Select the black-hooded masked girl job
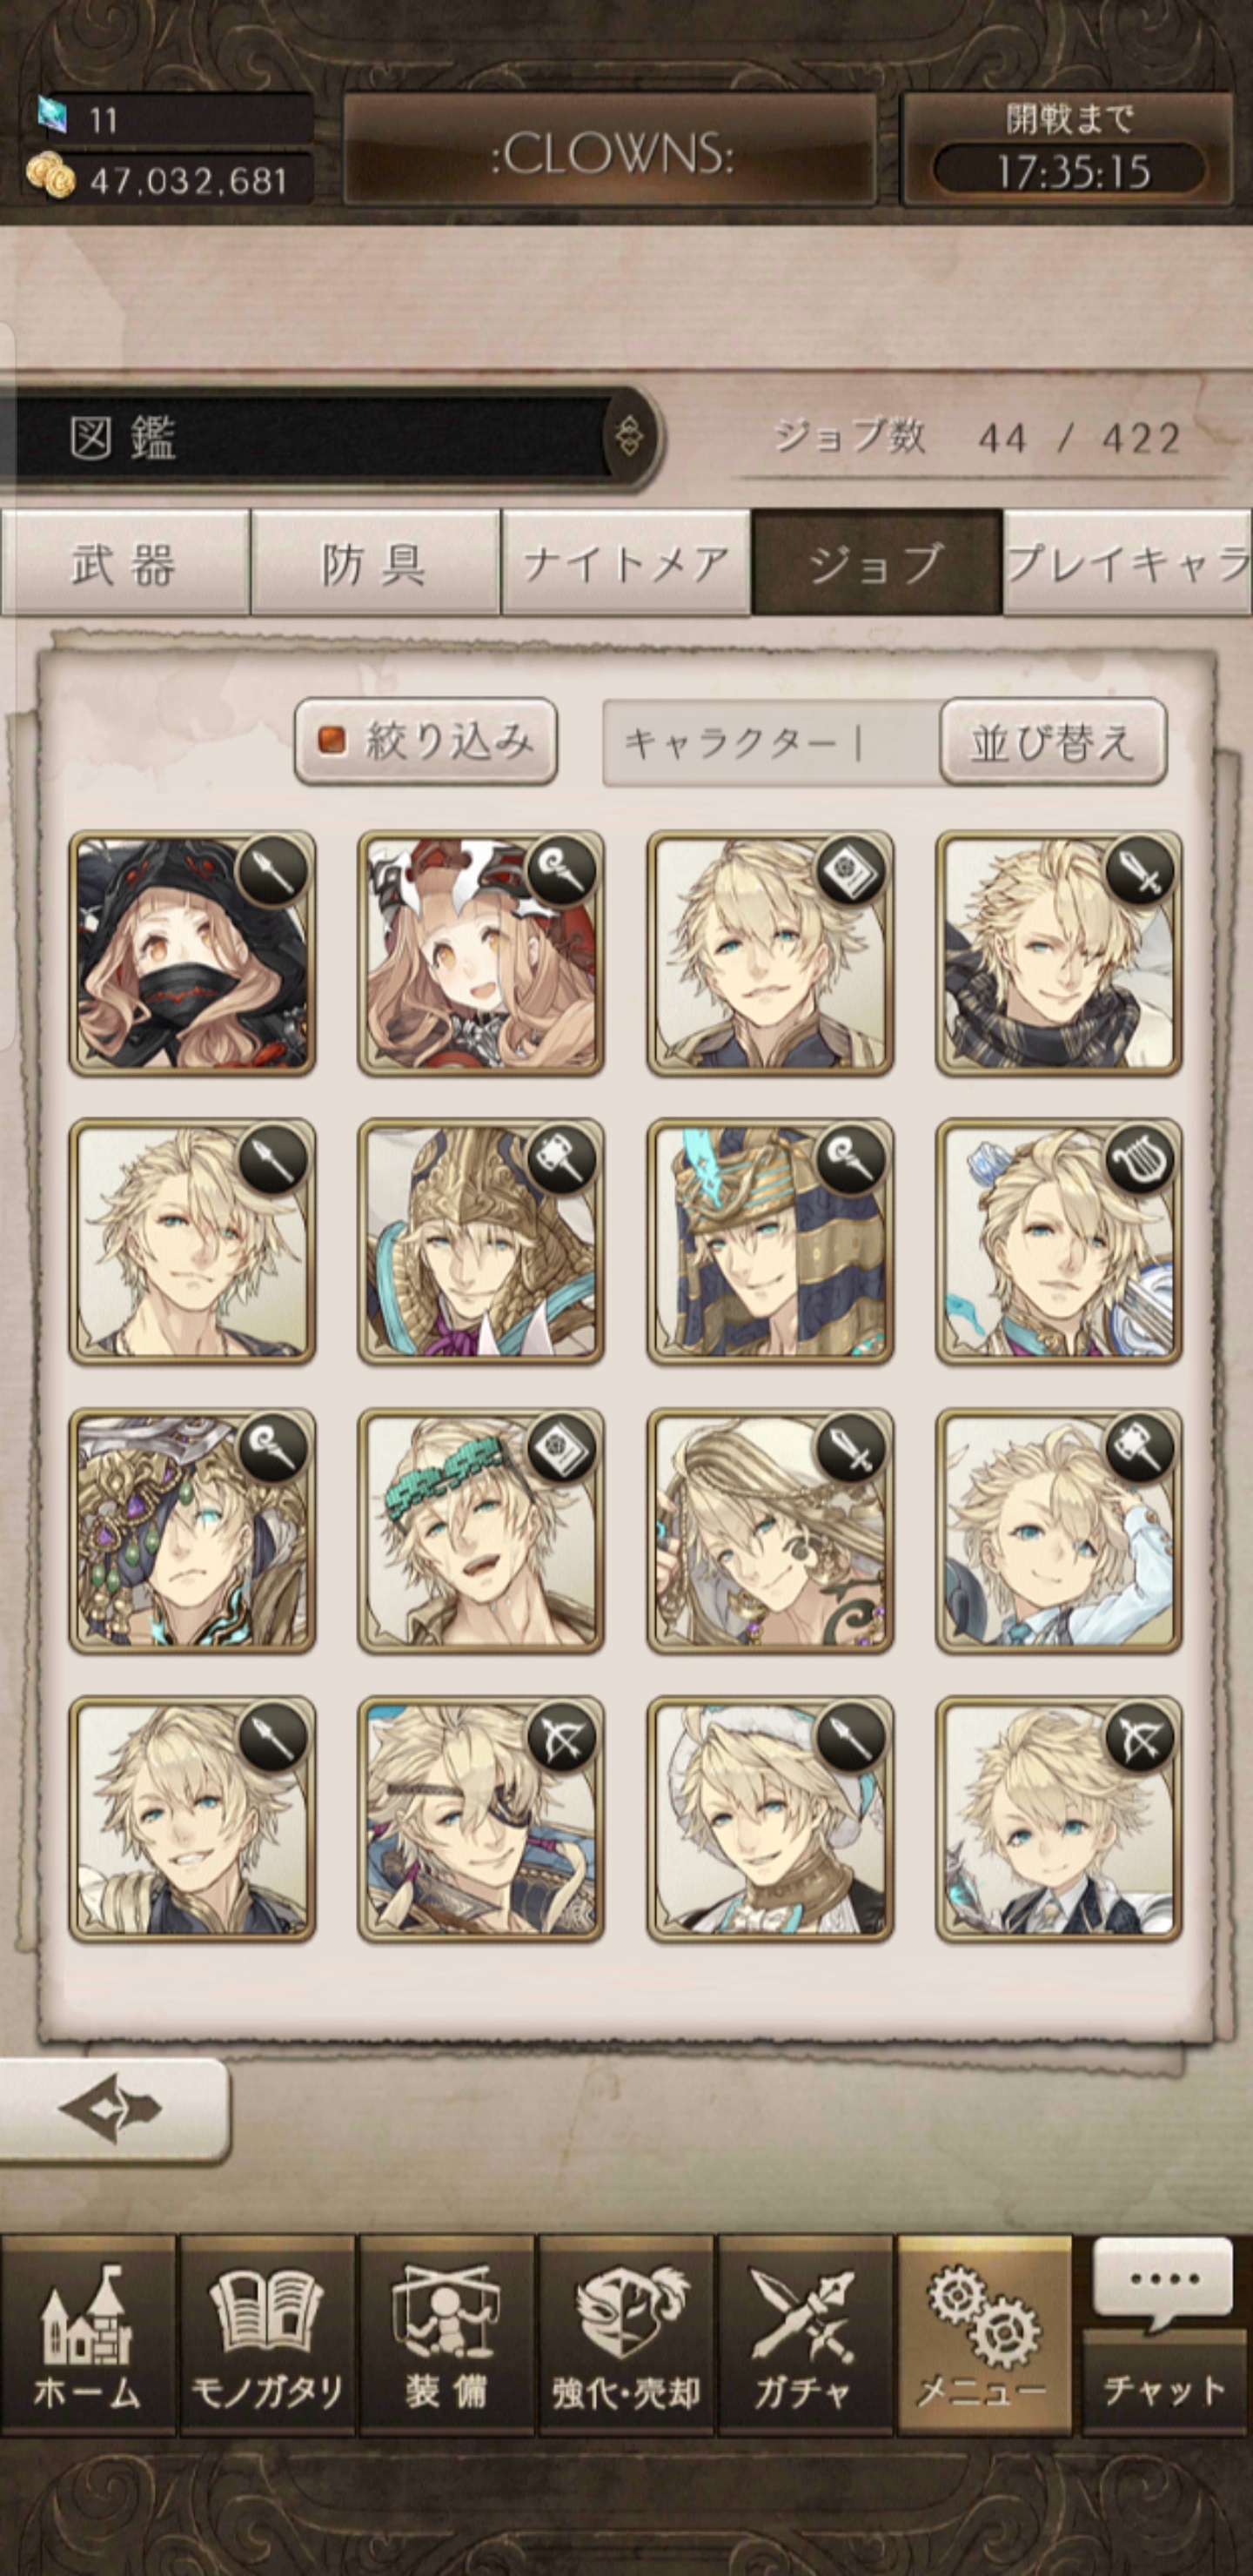 pos(192,954)
